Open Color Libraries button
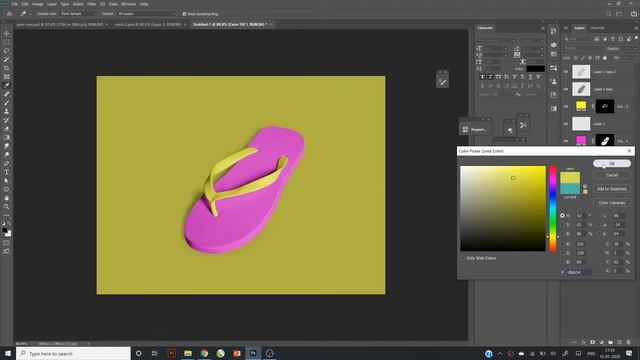 pos(611,202)
